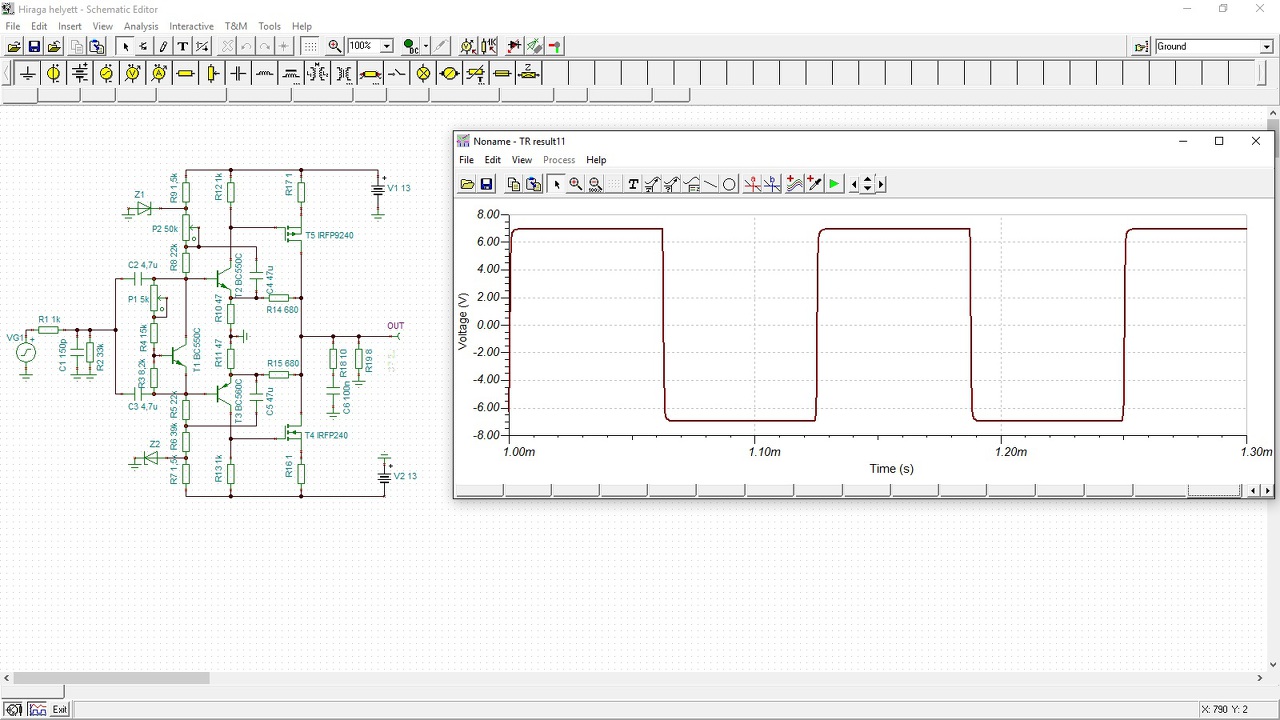Open the diagram window's View menu
Image resolution: width=1280 pixels, height=720 pixels.
click(x=522, y=160)
